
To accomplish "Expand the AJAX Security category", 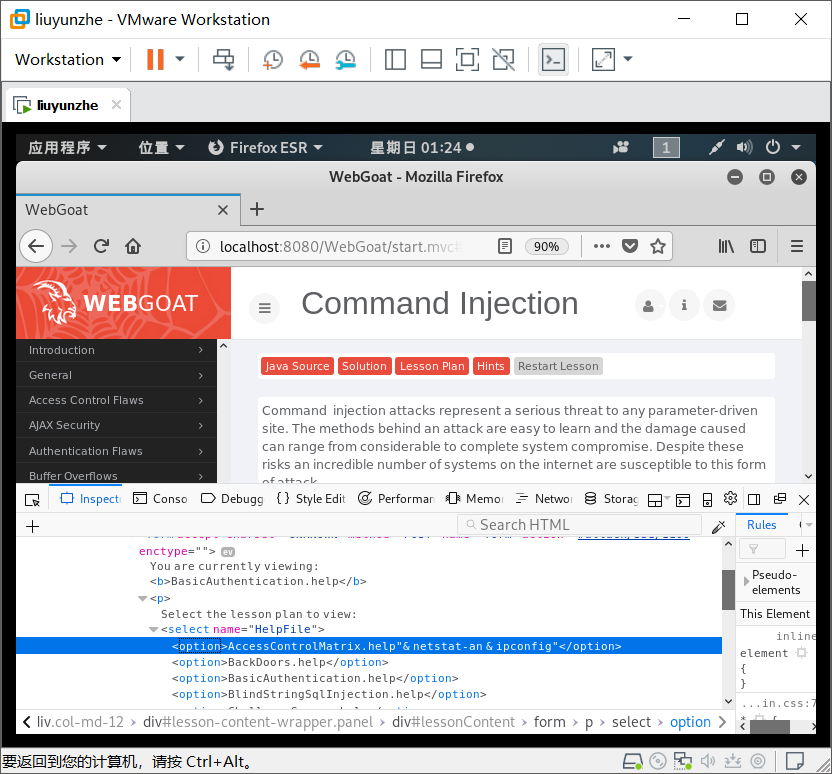I will click(116, 425).
